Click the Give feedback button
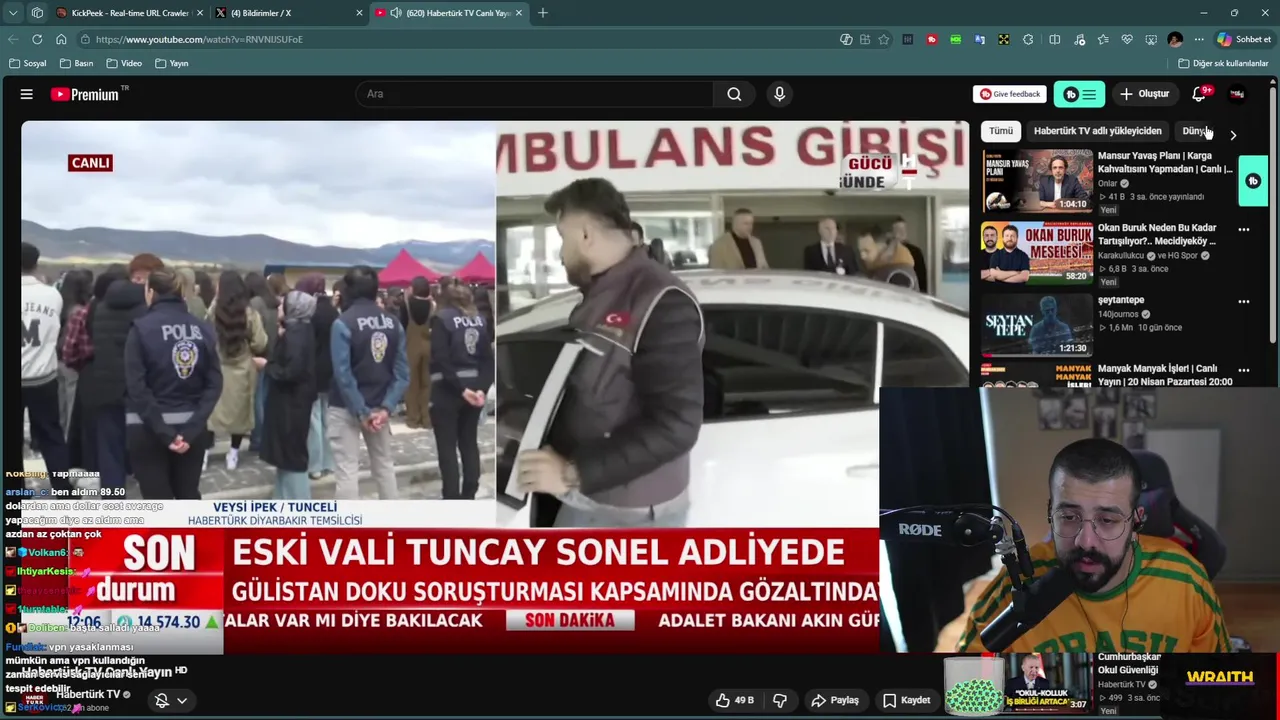1280x720 pixels. [x=1010, y=94]
